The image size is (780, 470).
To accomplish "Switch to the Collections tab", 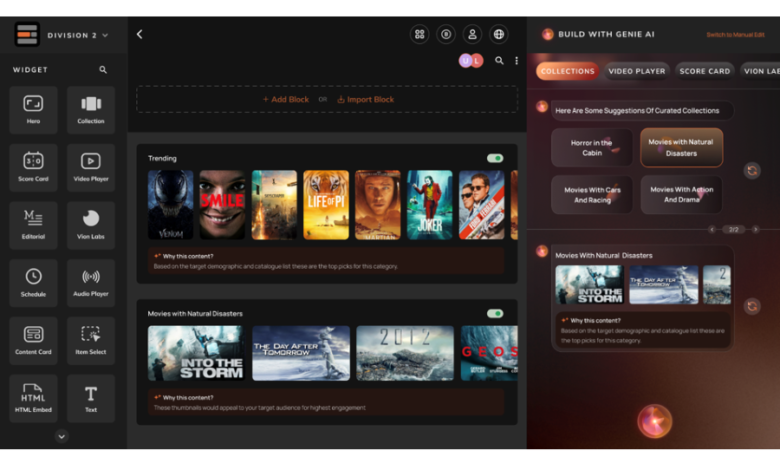I will (x=568, y=71).
